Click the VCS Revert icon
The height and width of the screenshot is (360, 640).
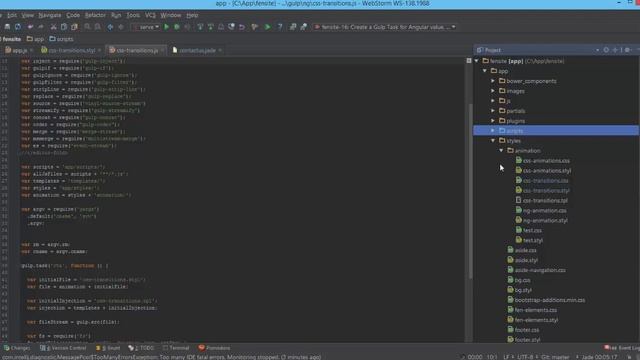(x=242, y=27)
